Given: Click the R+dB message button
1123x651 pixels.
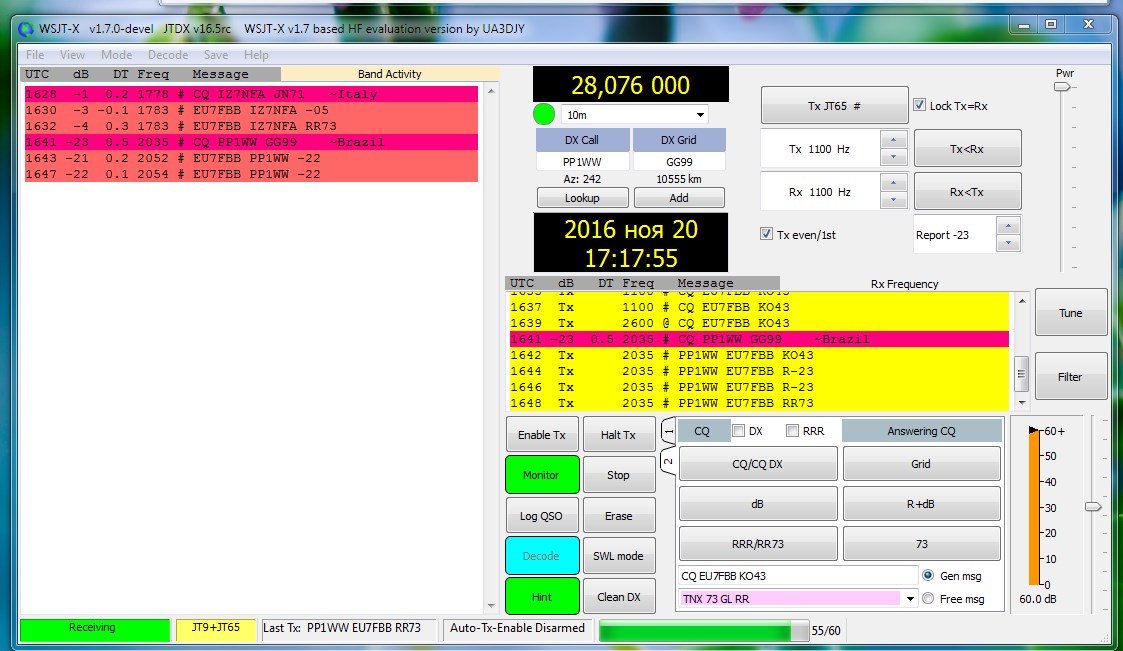Looking at the screenshot, I should coord(921,504).
